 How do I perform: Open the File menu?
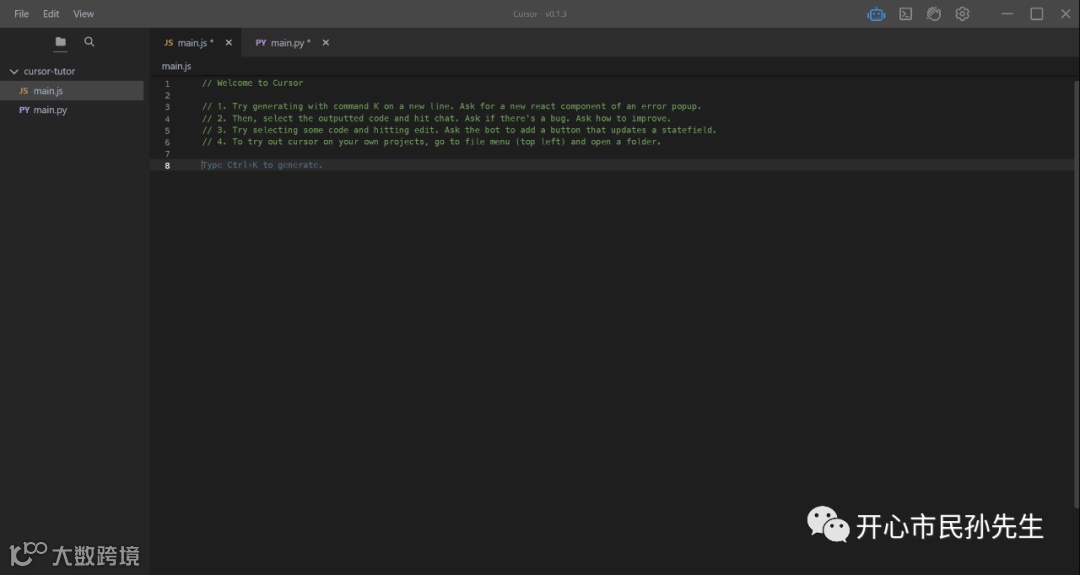pos(21,14)
